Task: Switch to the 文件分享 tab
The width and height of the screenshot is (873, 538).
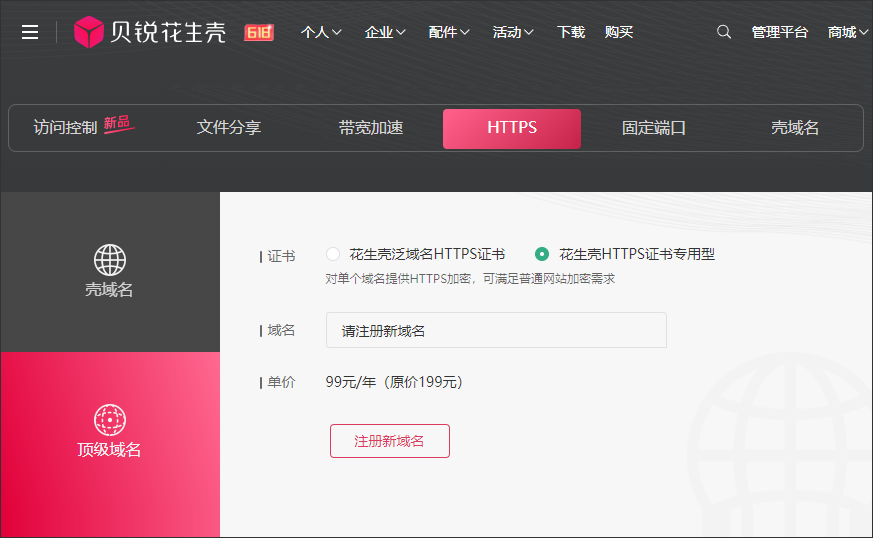Action: tap(229, 128)
